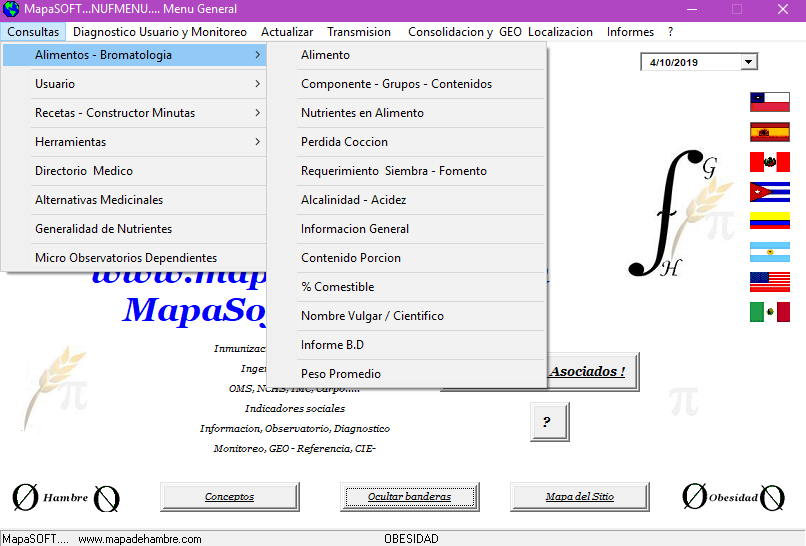Expand Recetas - Constructor Minutas submenu
806x546 pixels.
click(x=134, y=113)
